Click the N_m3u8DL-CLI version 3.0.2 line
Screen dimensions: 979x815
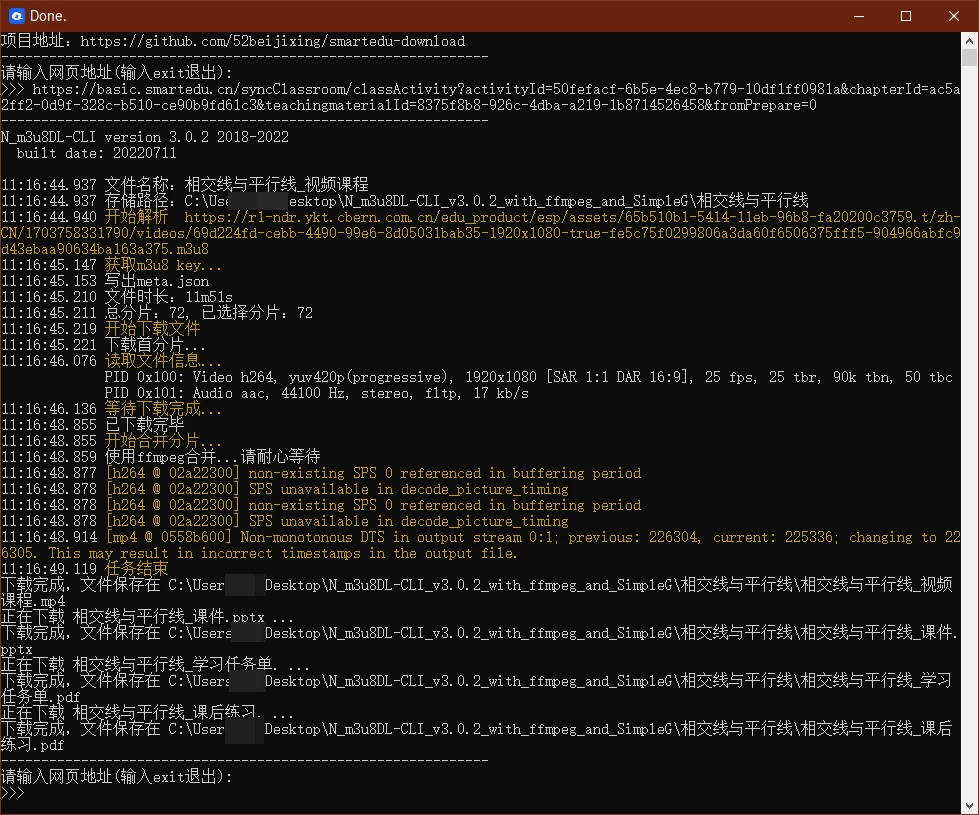[x=144, y=137]
